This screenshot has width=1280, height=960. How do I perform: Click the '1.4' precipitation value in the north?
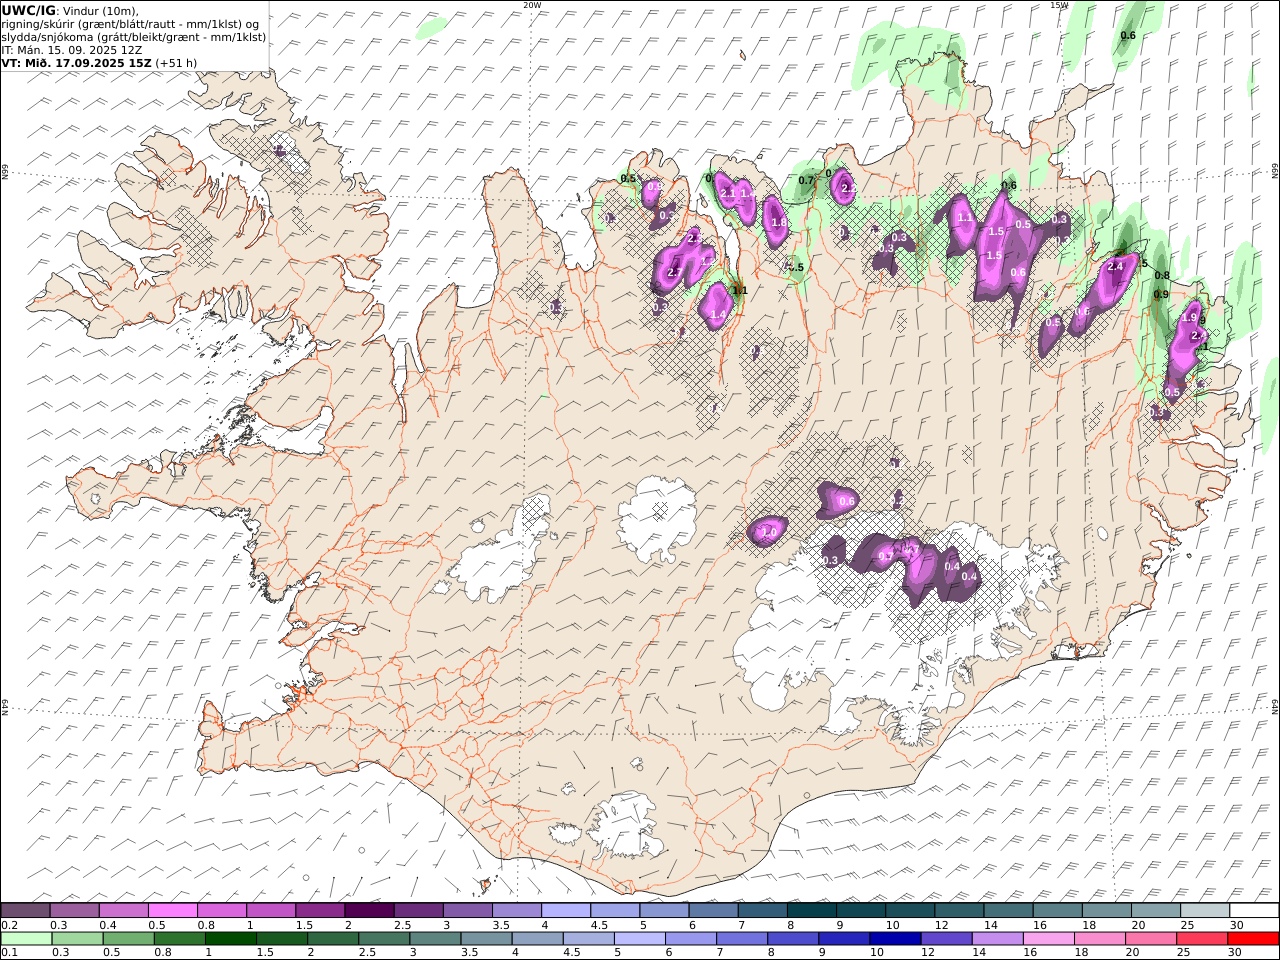coord(717,315)
